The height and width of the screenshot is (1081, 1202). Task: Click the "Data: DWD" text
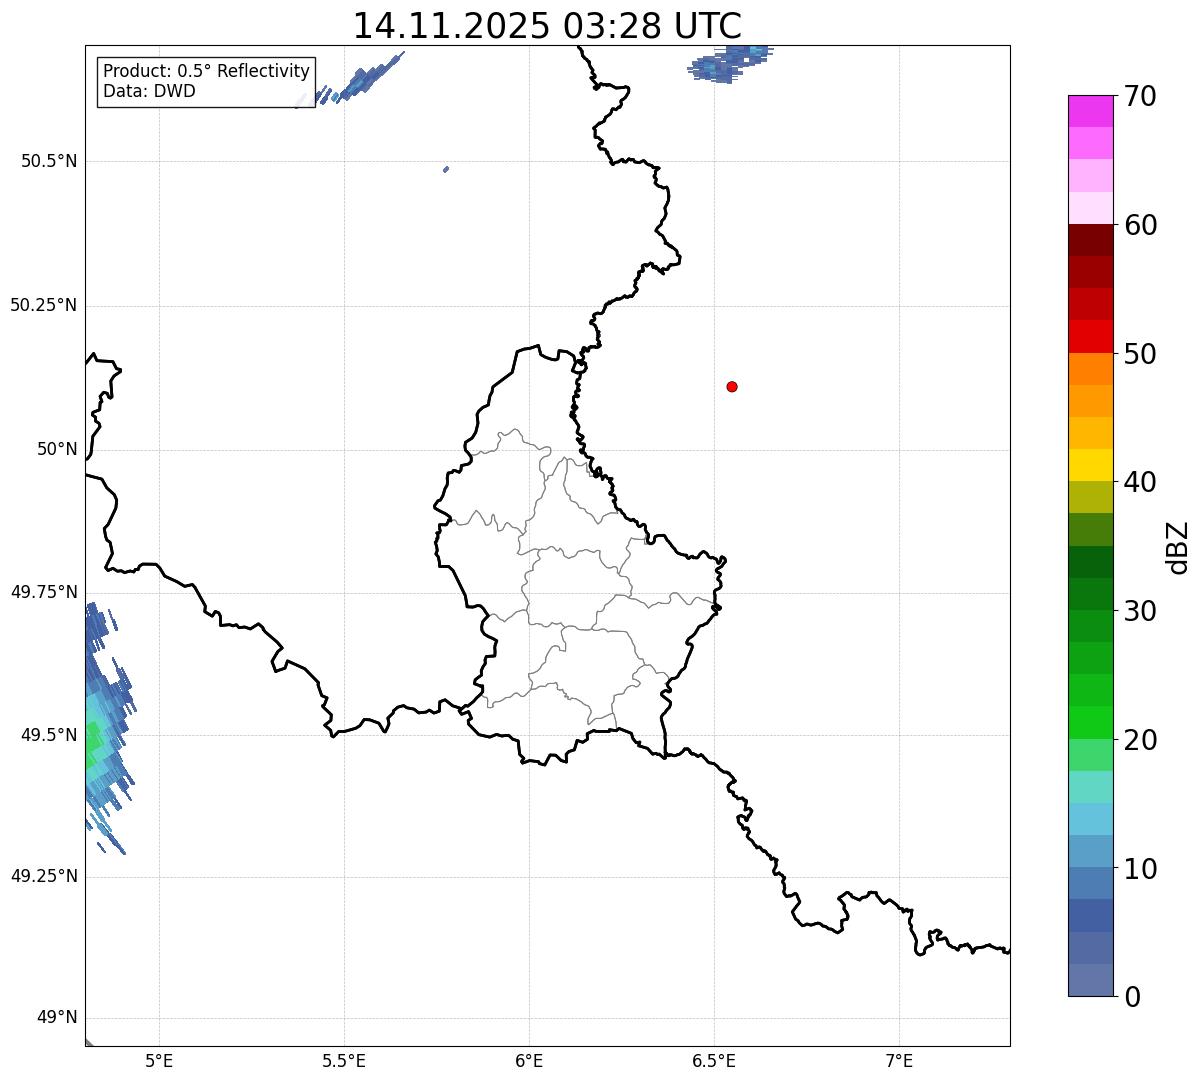point(149,91)
